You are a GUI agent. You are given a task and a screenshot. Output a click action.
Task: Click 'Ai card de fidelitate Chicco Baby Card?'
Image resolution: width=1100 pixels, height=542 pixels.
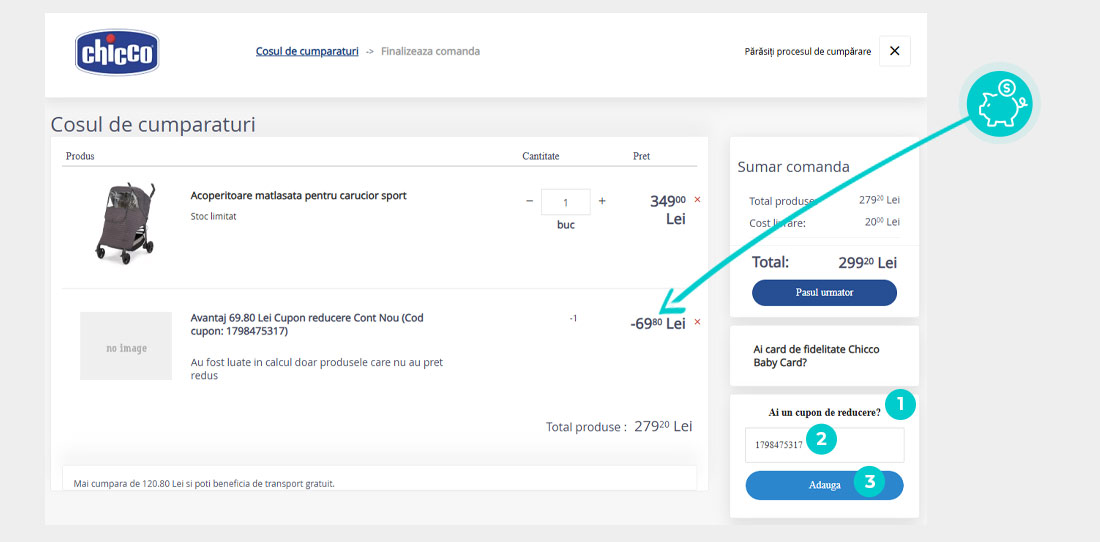tap(817, 355)
